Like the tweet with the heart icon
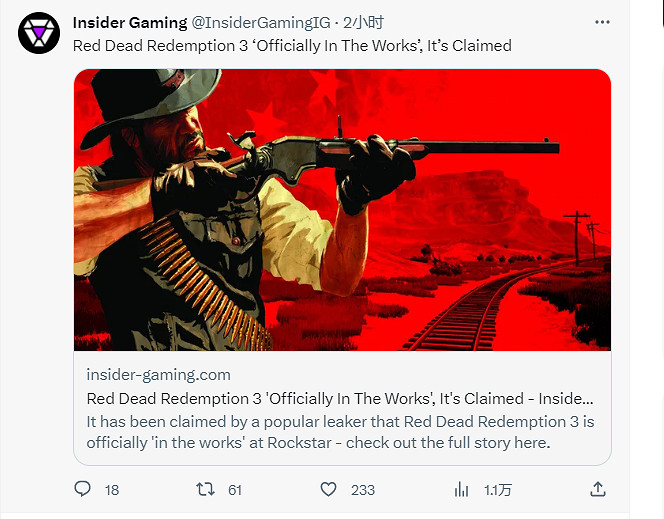Screen dimensions: 664x519 point(328,489)
